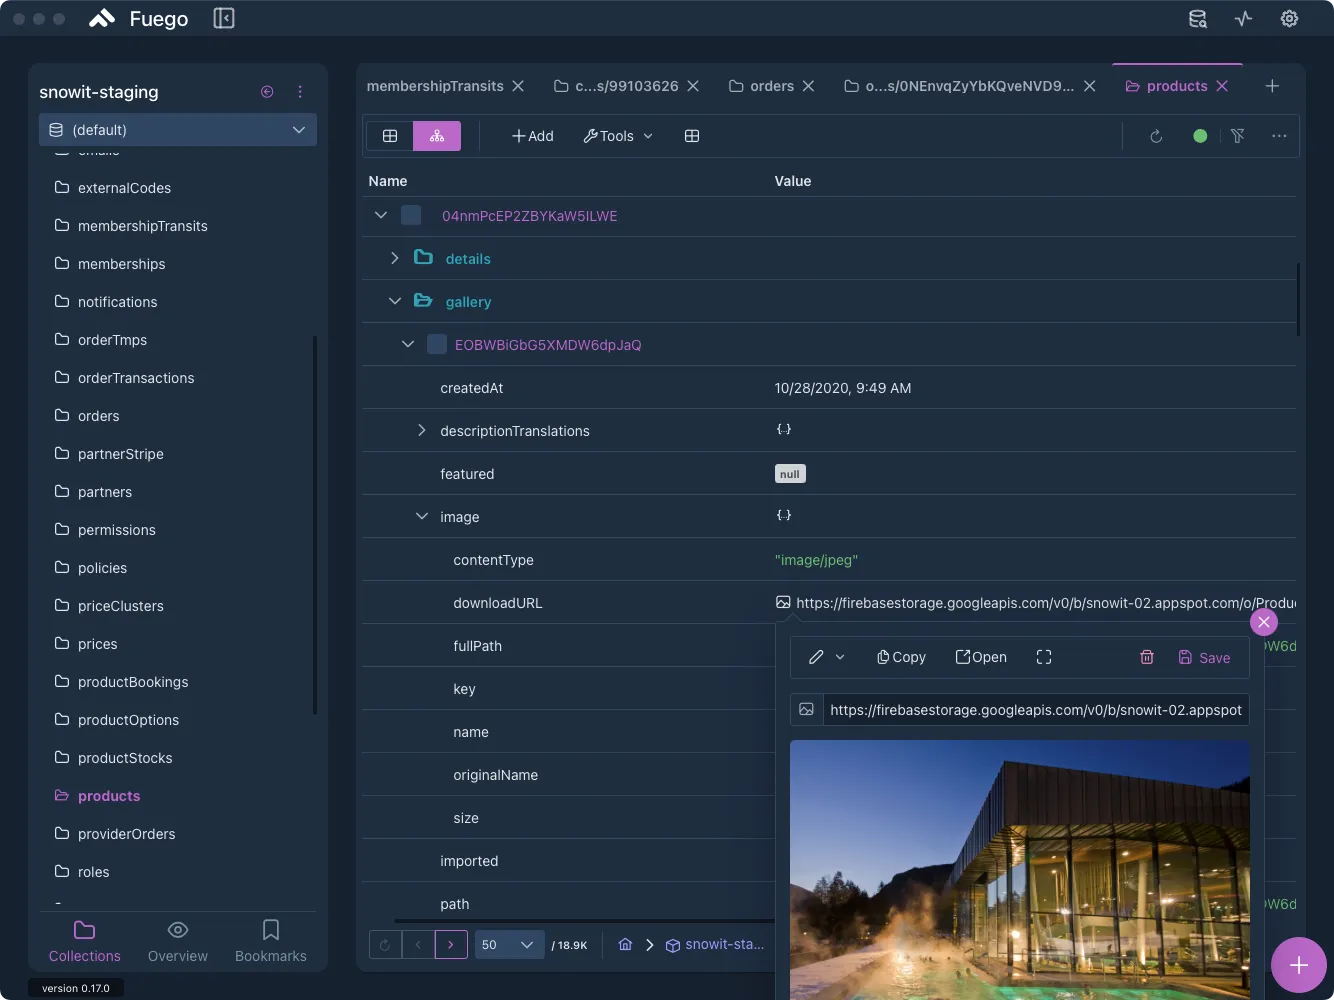The height and width of the screenshot is (1000, 1334).
Task: Click the image type icon beside URL field
Action: click(806, 710)
